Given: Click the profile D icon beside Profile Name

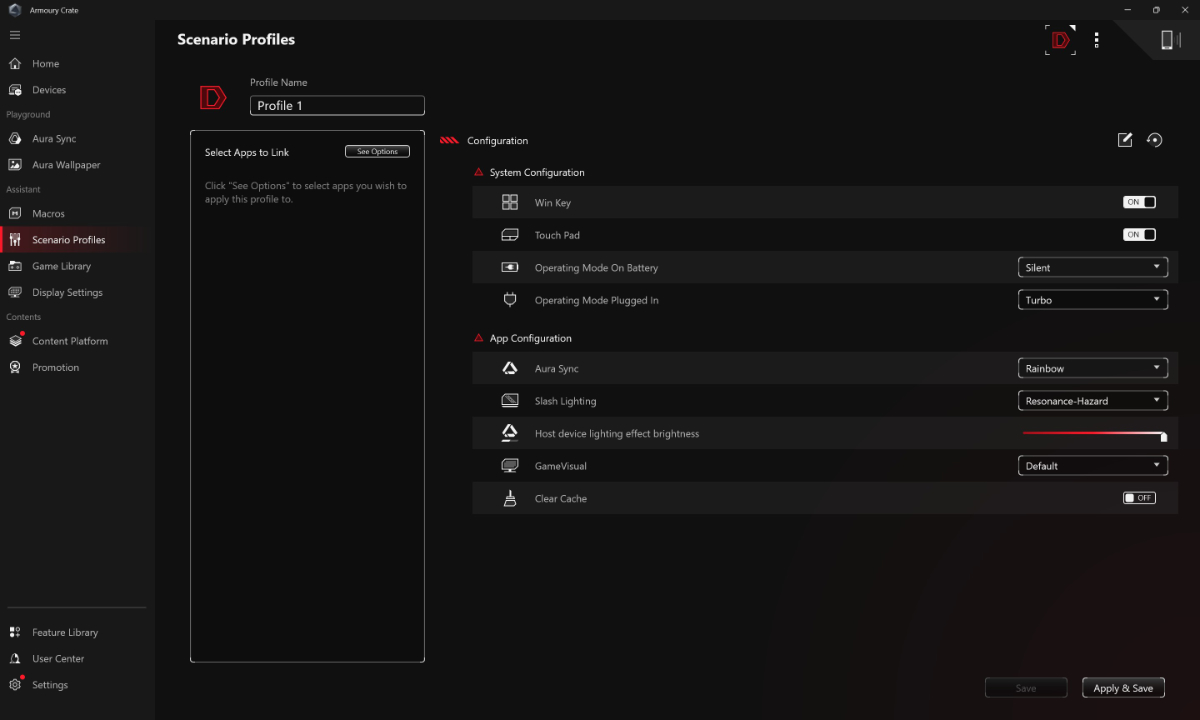Looking at the screenshot, I should (x=213, y=97).
